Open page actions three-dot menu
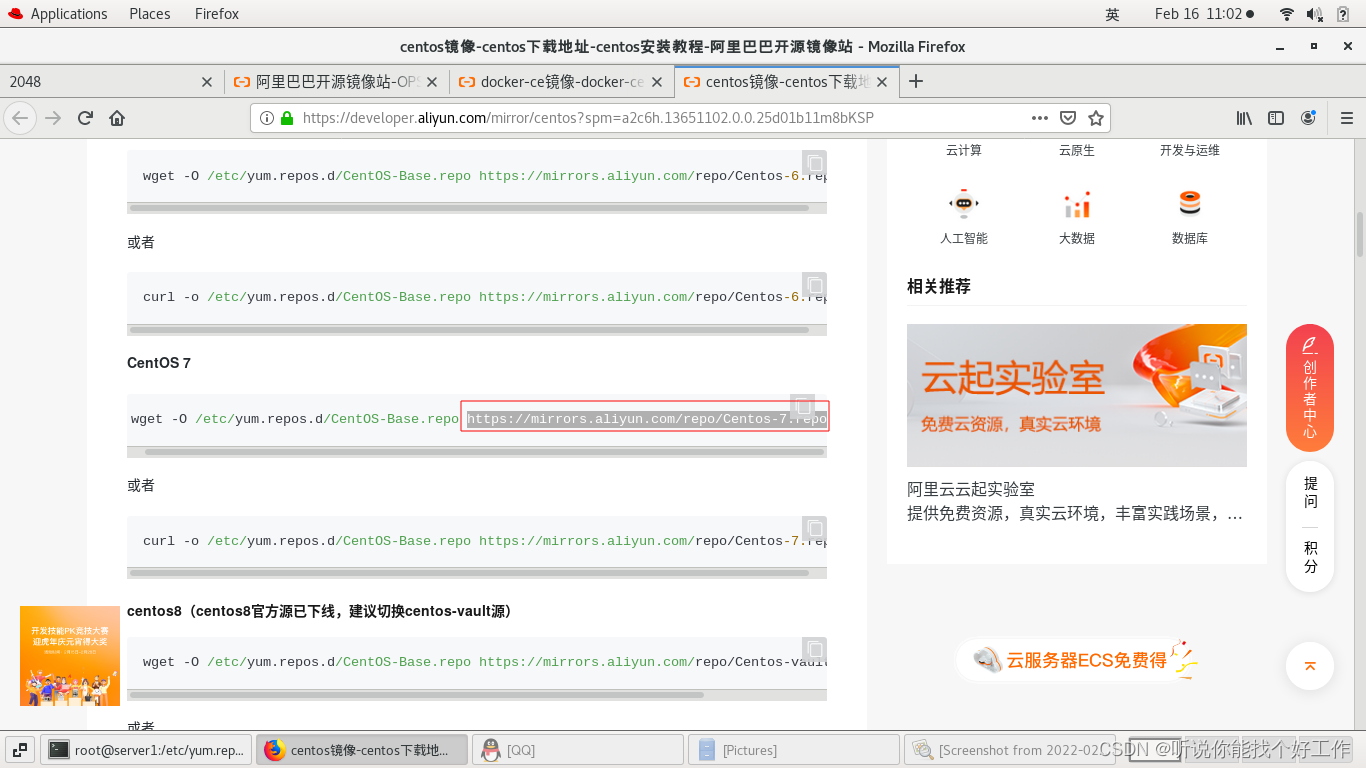1366x768 pixels. [x=1040, y=118]
